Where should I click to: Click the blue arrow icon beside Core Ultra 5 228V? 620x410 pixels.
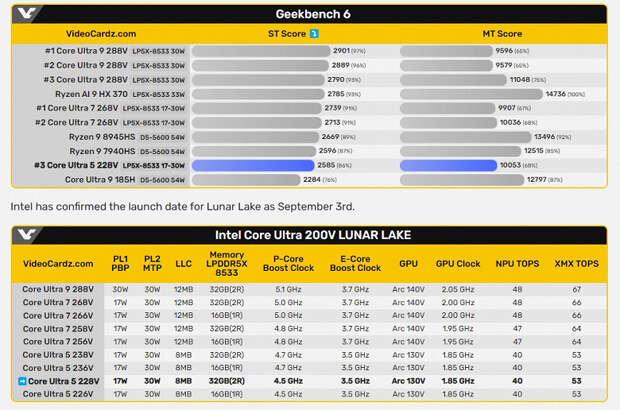22,381
